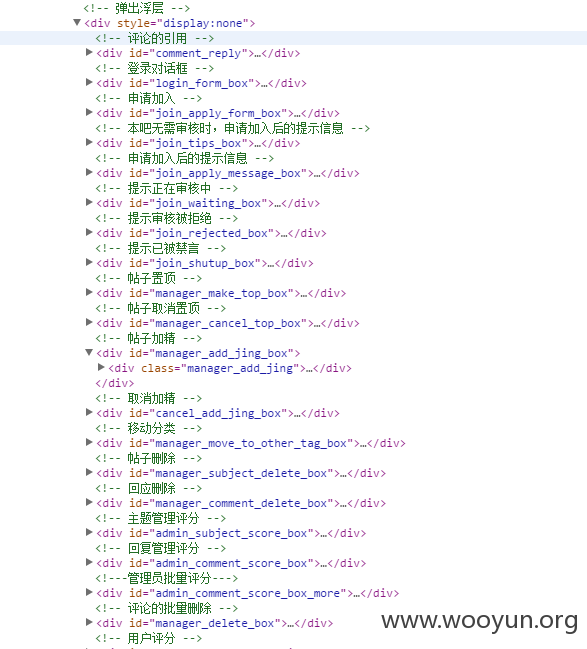This screenshot has width=587, height=649.
Task: Expand the manager_subject_delete_box div
Action: coord(89,472)
